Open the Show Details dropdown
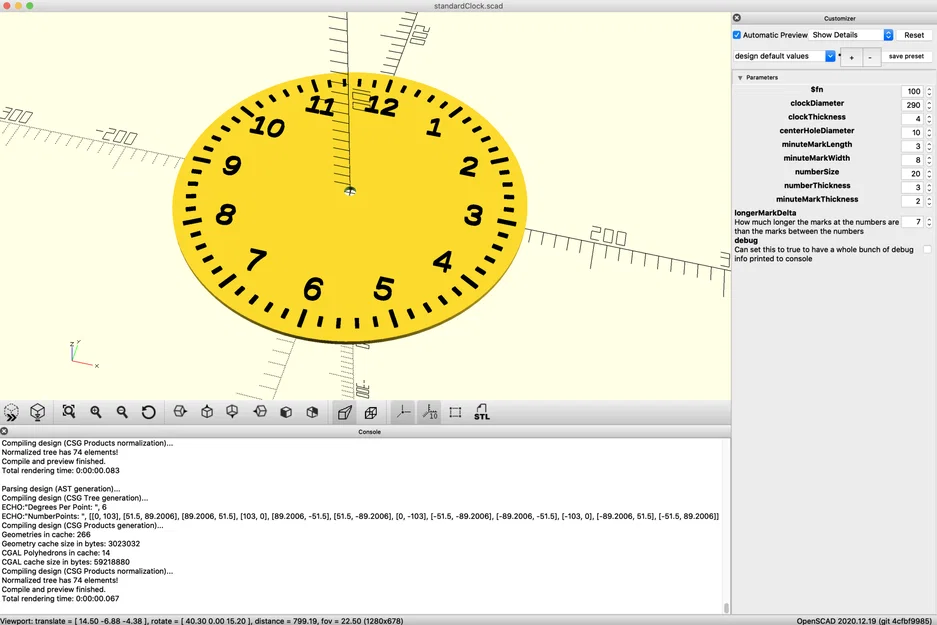 [x=851, y=35]
